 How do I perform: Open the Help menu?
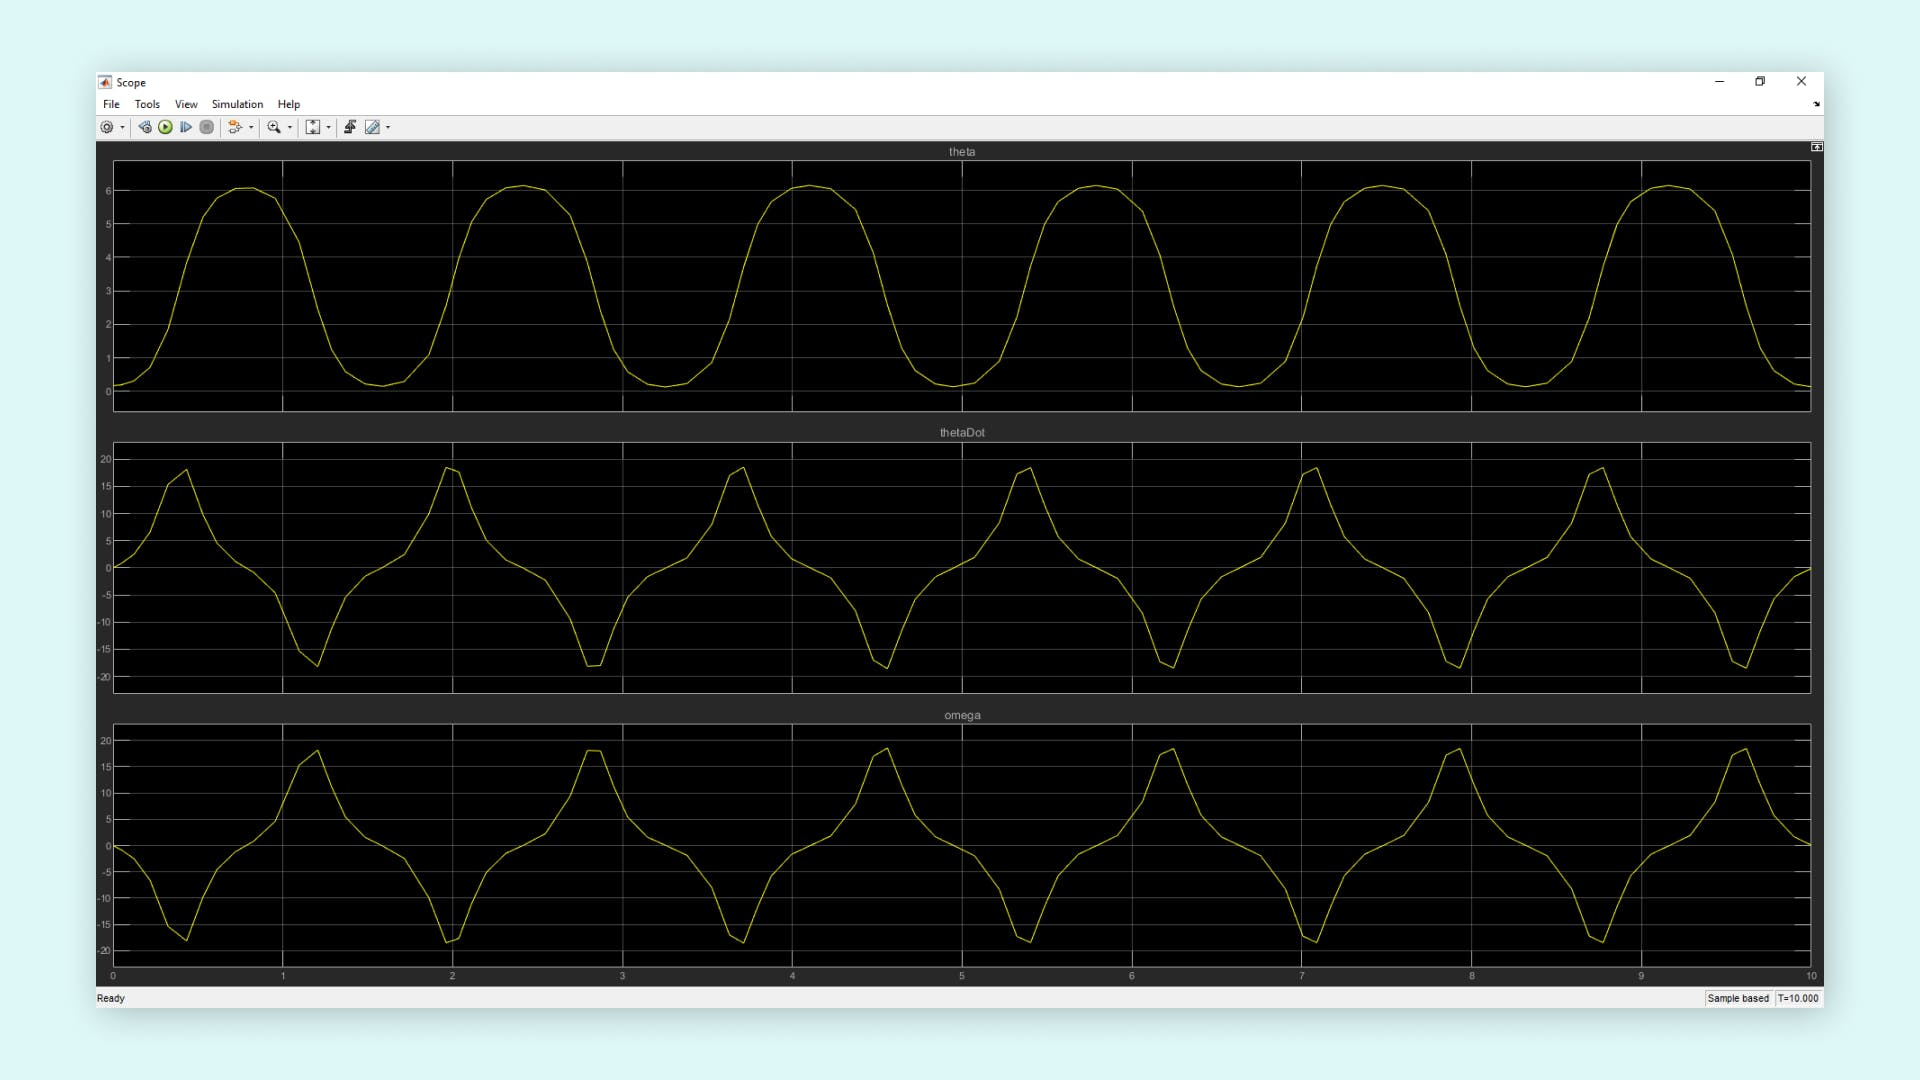(289, 104)
